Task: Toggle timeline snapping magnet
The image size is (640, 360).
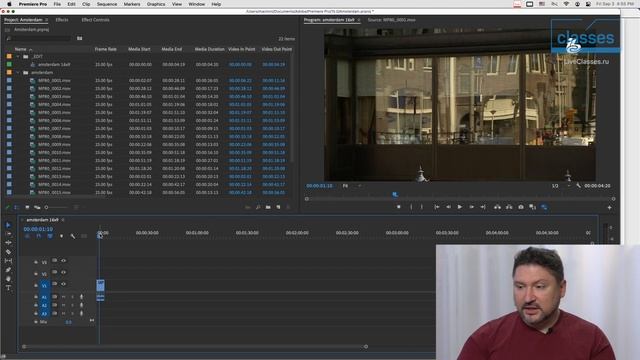Action: tap(38, 236)
